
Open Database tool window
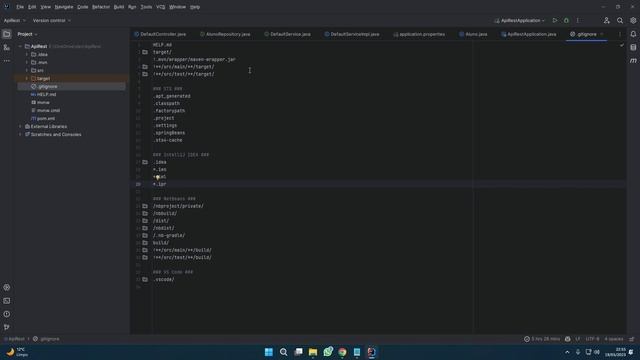point(633,47)
